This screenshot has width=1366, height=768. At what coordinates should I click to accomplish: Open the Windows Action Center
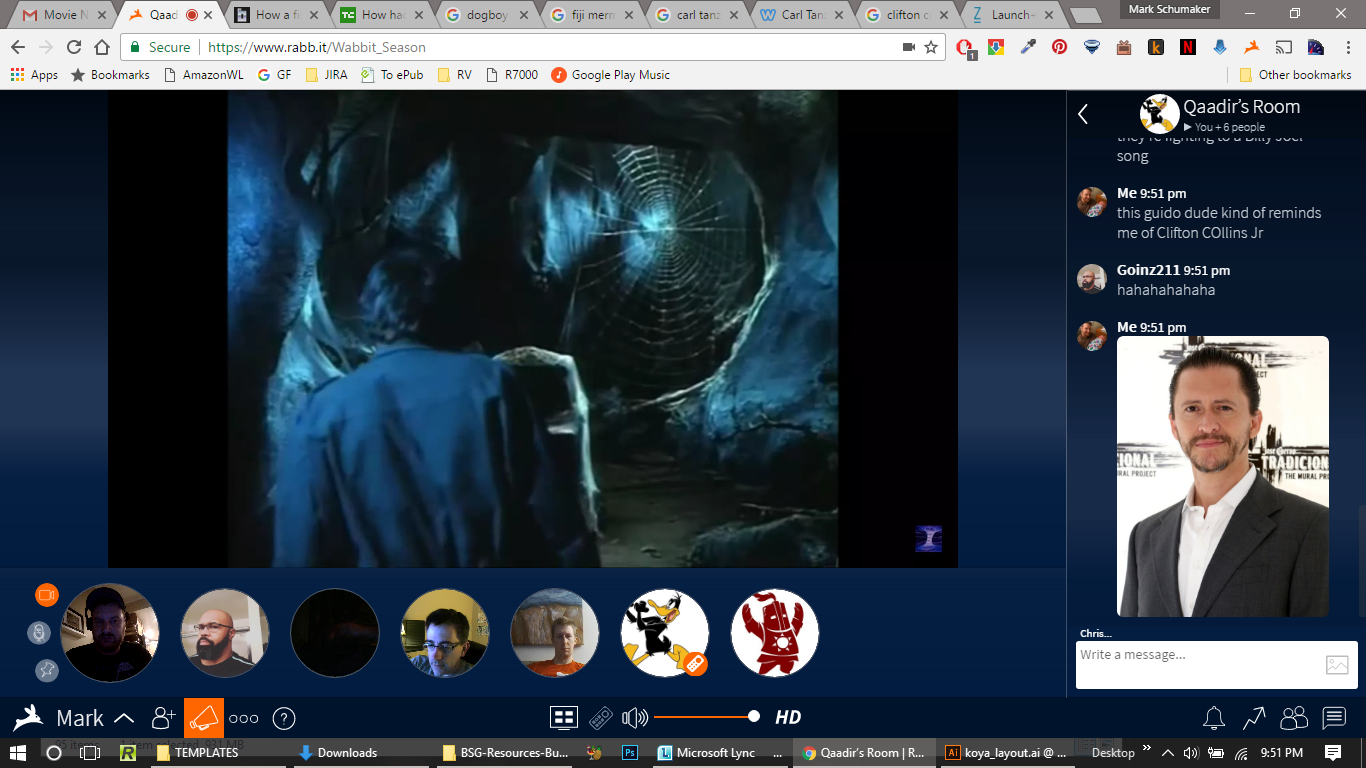click(x=1333, y=753)
